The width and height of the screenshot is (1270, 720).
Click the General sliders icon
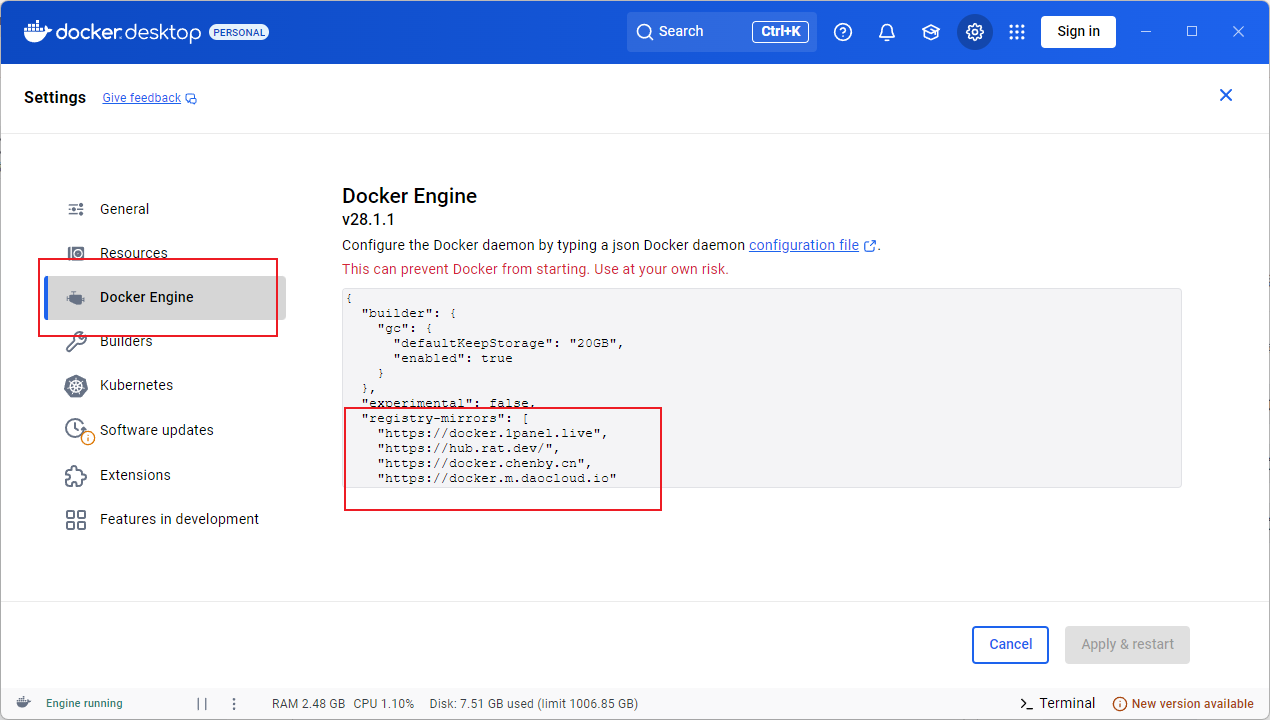(76, 209)
